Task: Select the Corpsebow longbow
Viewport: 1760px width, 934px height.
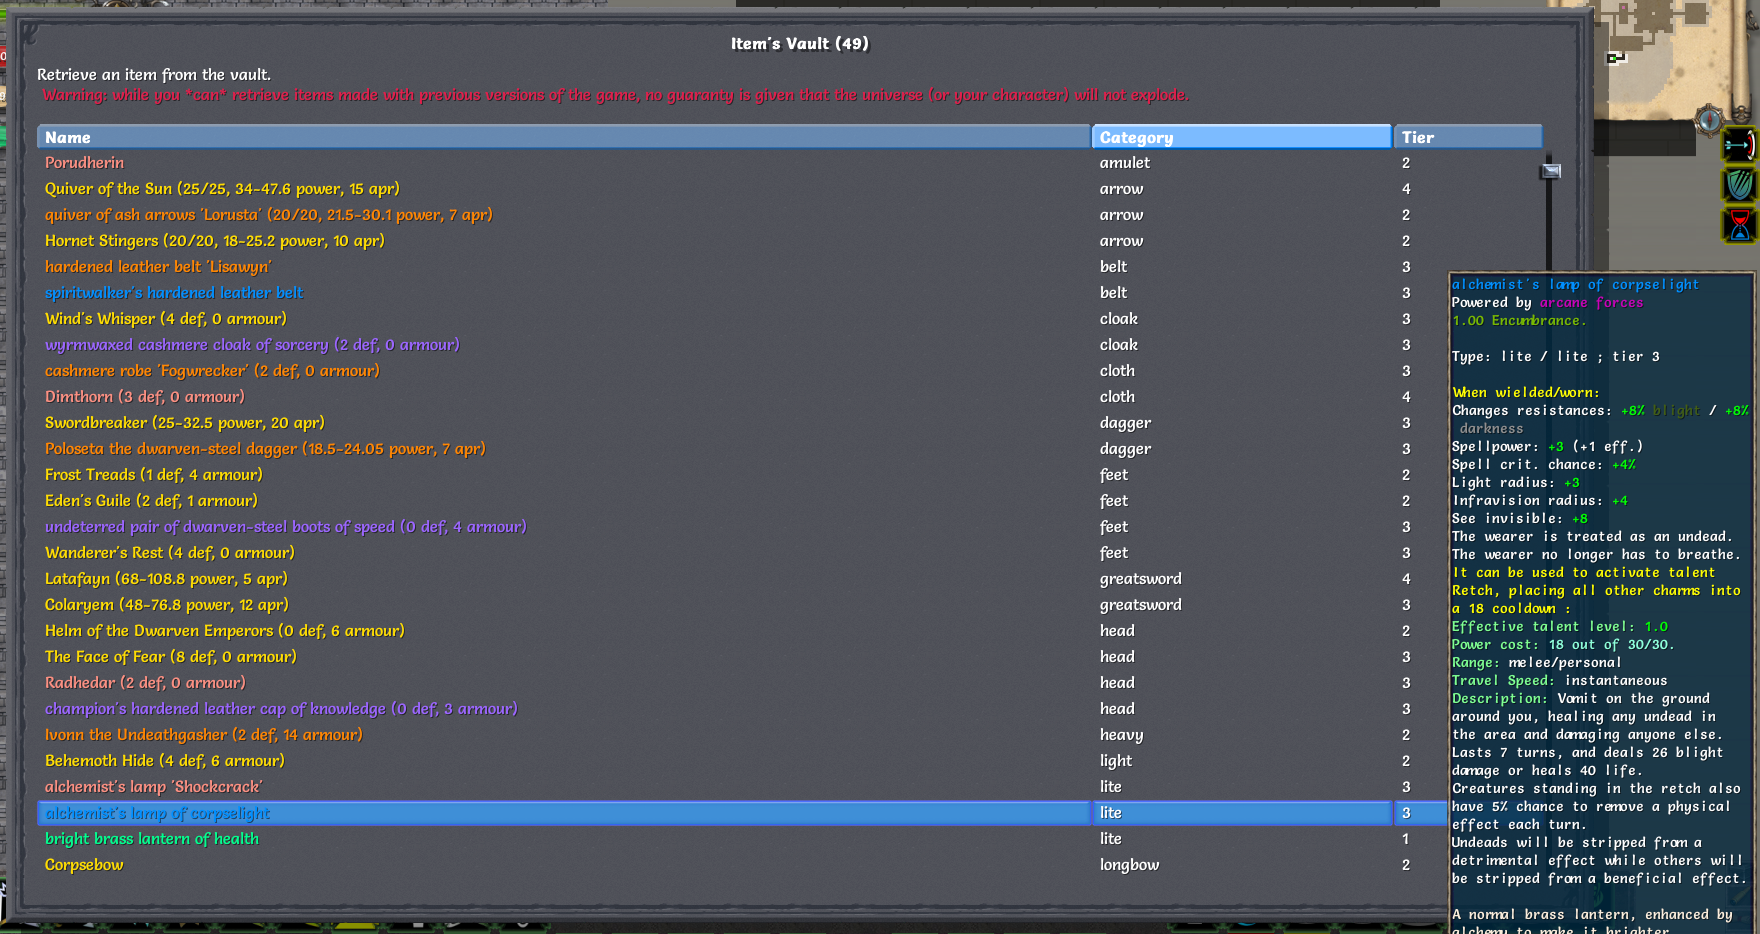Action: coord(564,865)
